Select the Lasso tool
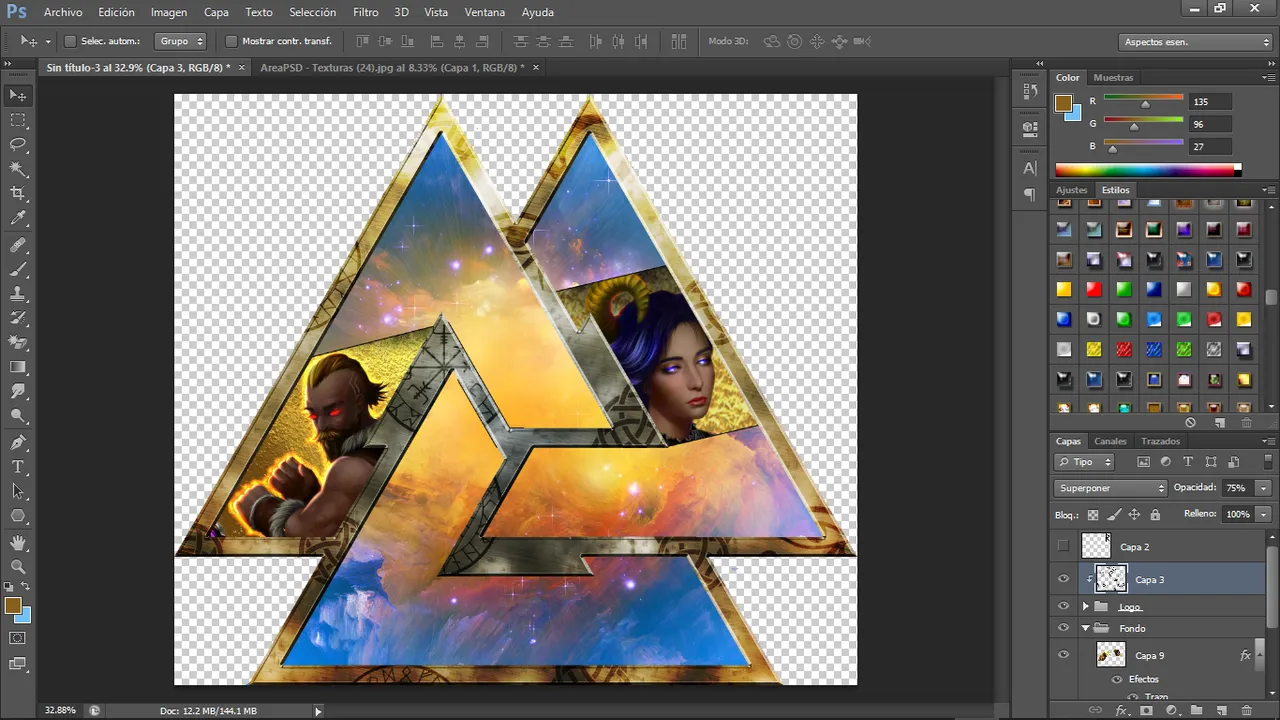Image resolution: width=1280 pixels, height=720 pixels. 18,145
